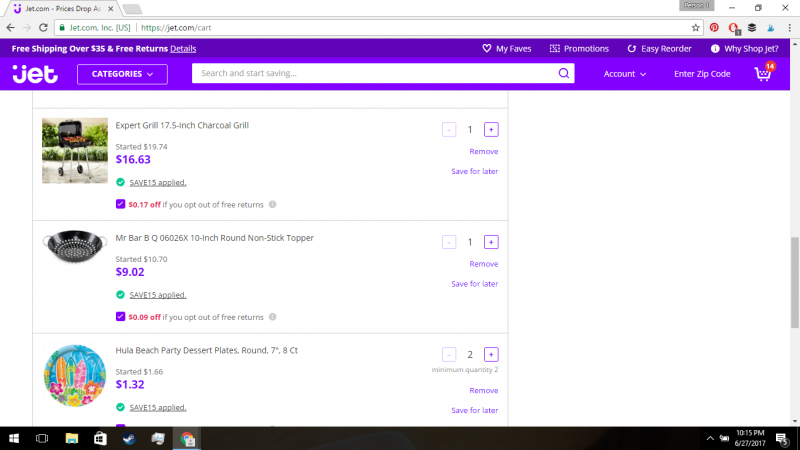This screenshot has height=450, width=800.
Task: Increase Mr Bar B Q Topper quantity
Action: [491, 242]
